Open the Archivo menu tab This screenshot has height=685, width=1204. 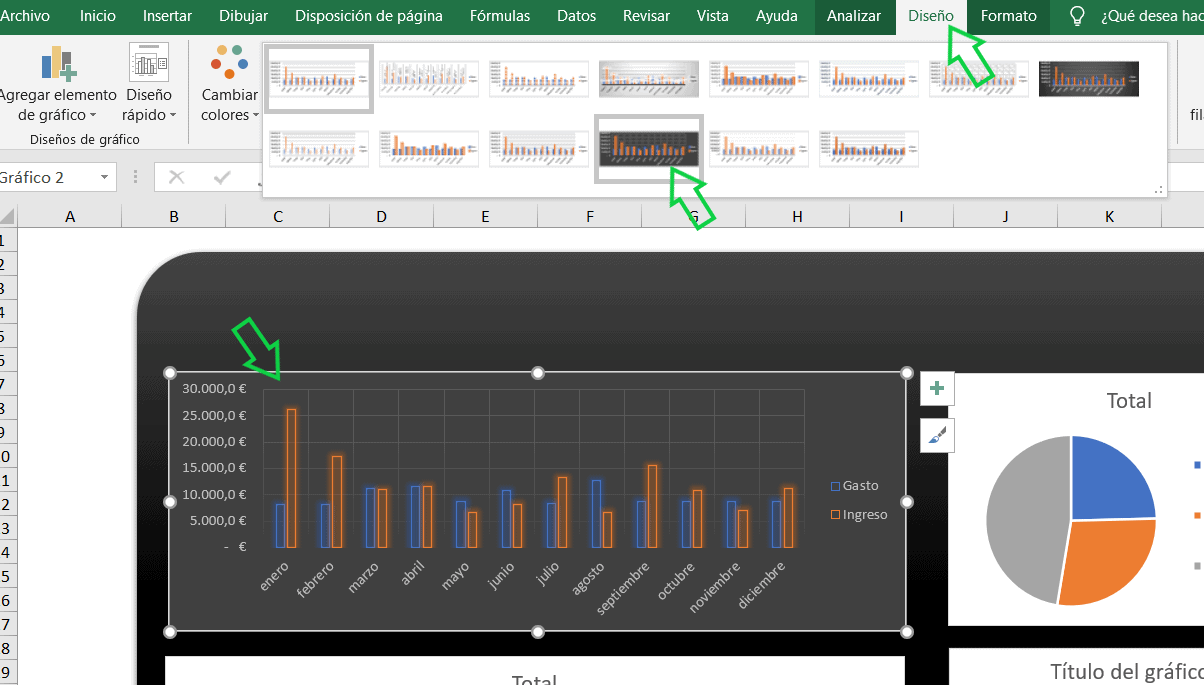(x=25, y=16)
